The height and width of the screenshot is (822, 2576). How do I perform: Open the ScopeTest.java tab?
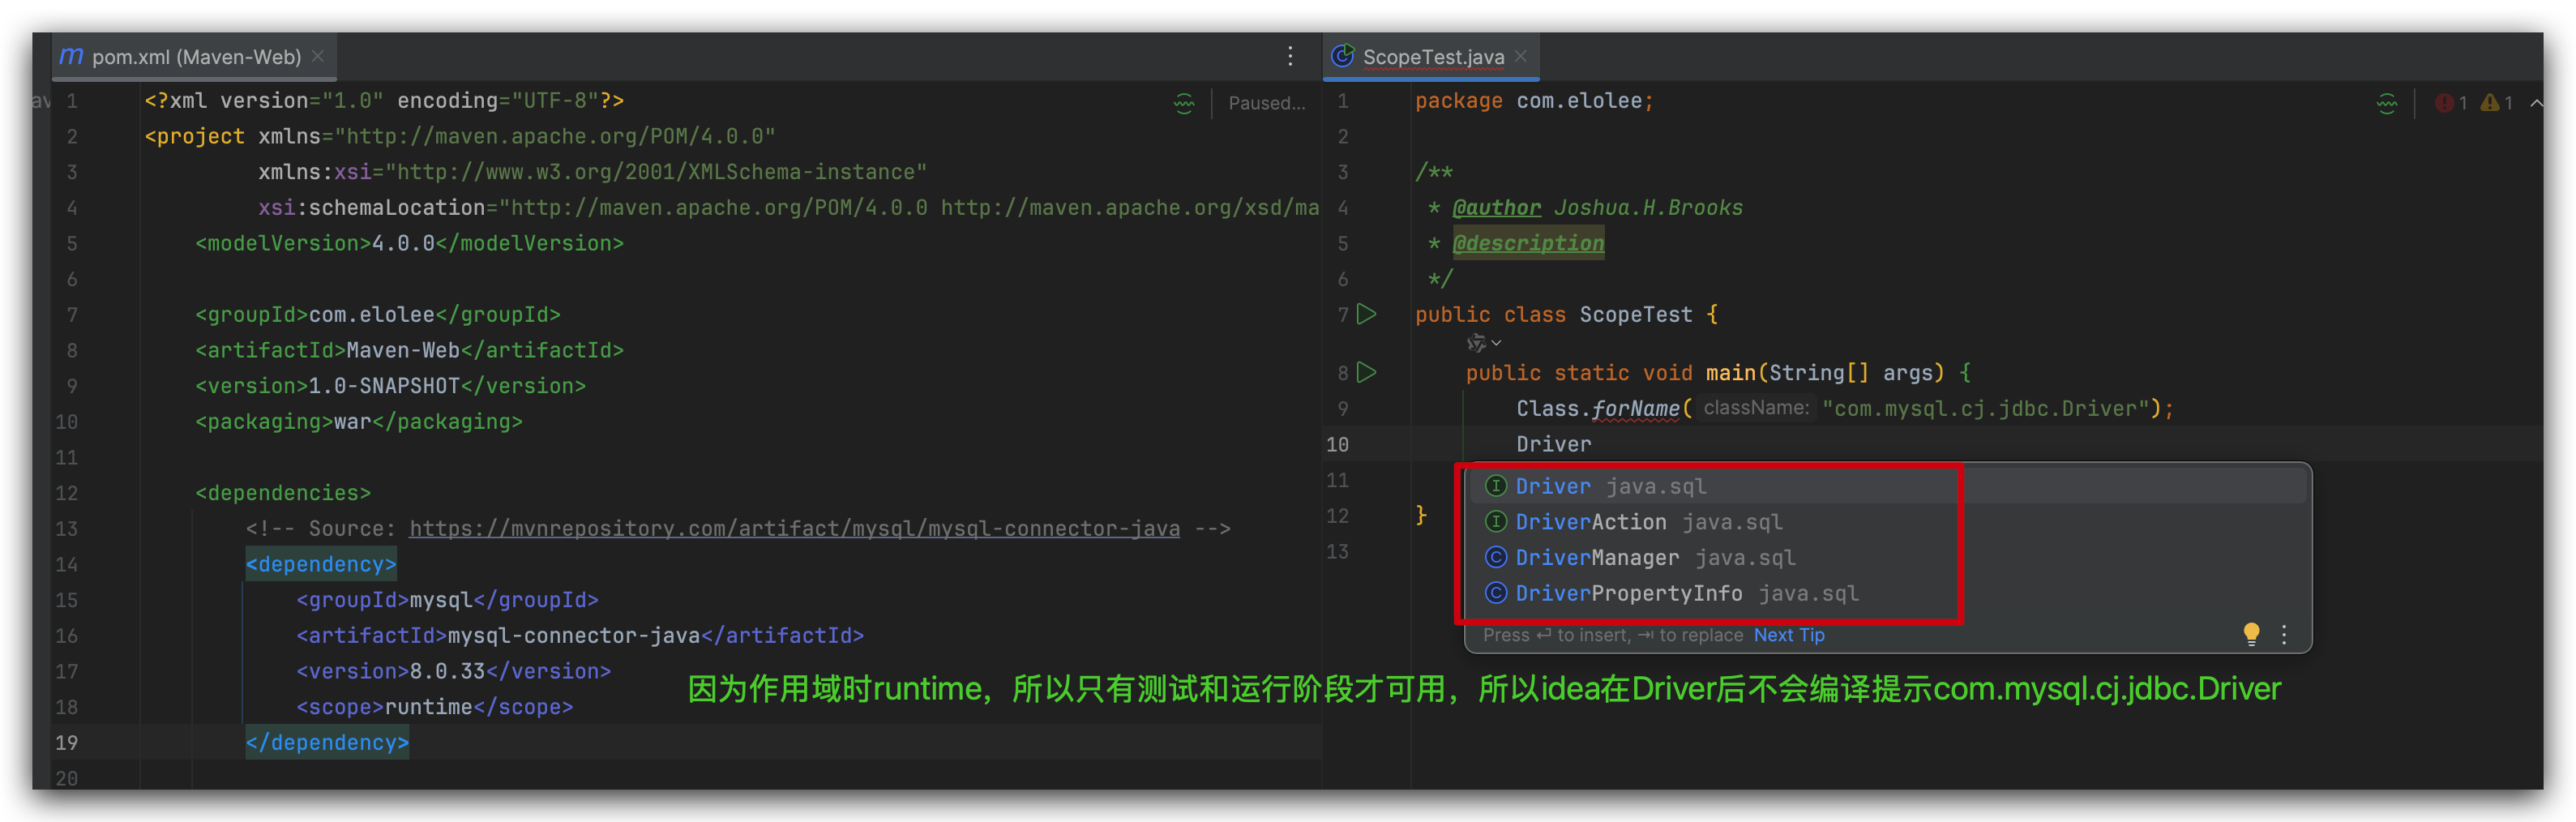1431,57
